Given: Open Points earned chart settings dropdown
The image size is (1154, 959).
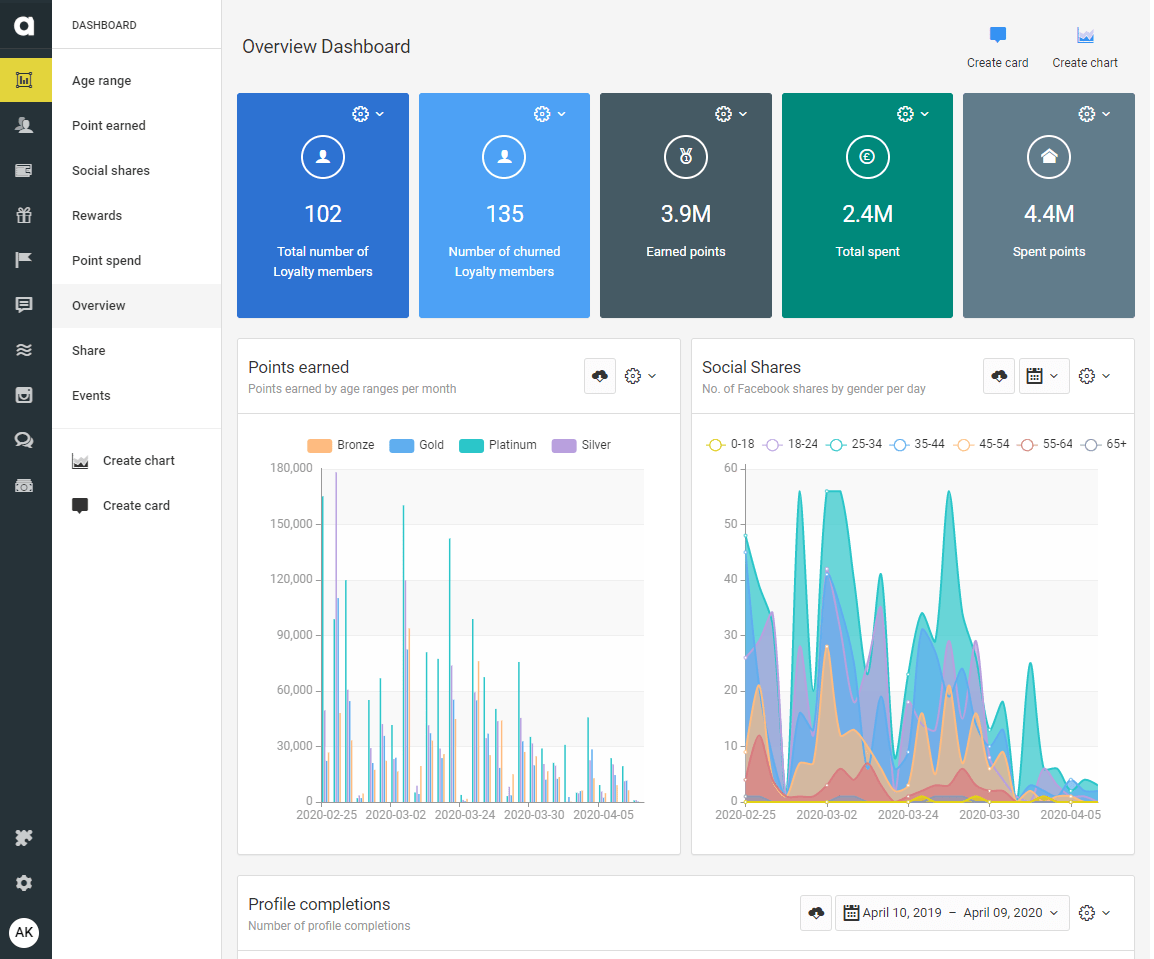Looking at the screenshot, I should tap(640, 376).
